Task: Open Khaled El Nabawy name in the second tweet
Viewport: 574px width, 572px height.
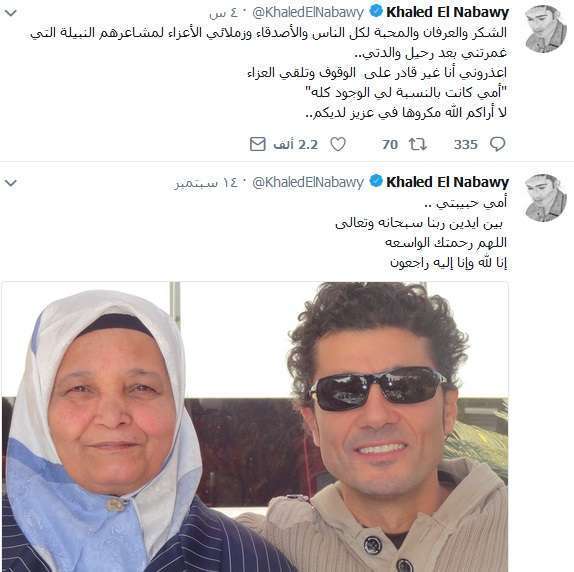Action: pyautogui.click(x=447, y=182)
